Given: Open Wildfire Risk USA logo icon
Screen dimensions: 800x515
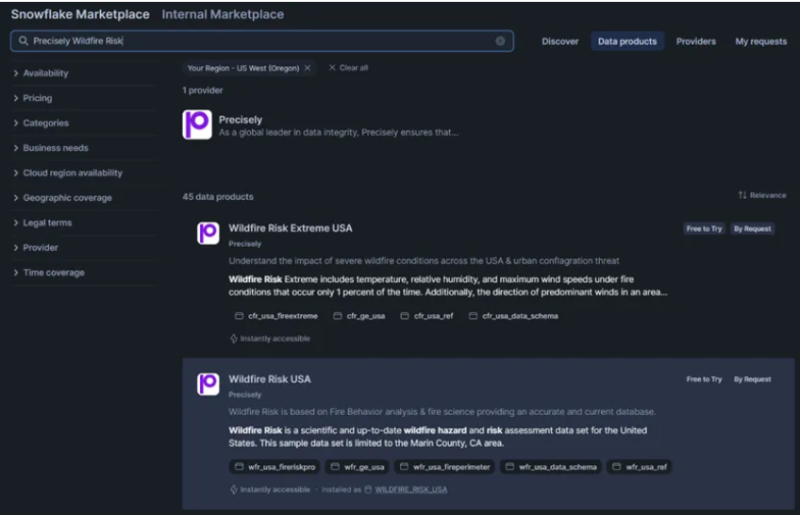Looking at the screenshot, I should pos(208,384).
